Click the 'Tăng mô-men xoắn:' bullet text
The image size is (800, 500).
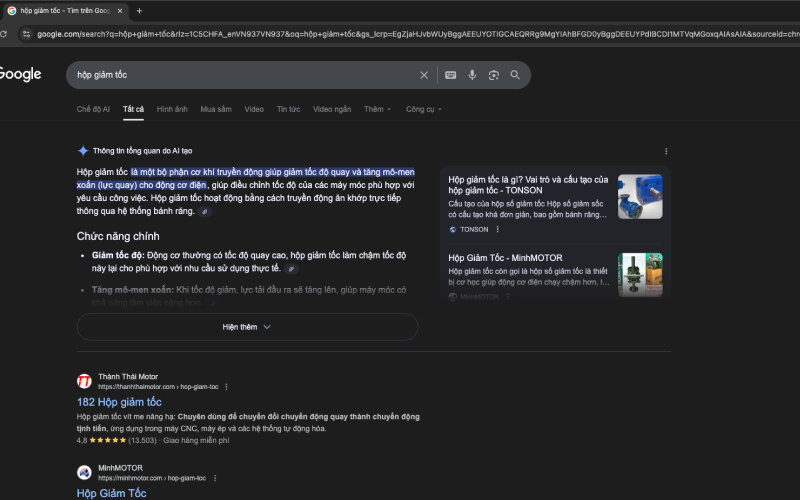pyautogui.click(x=133, y=290)
